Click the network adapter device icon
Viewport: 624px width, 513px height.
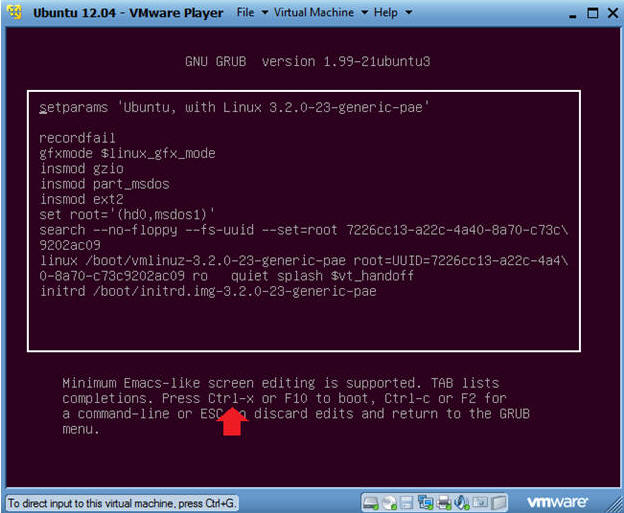pyautogui.click(x=425, y=503)
